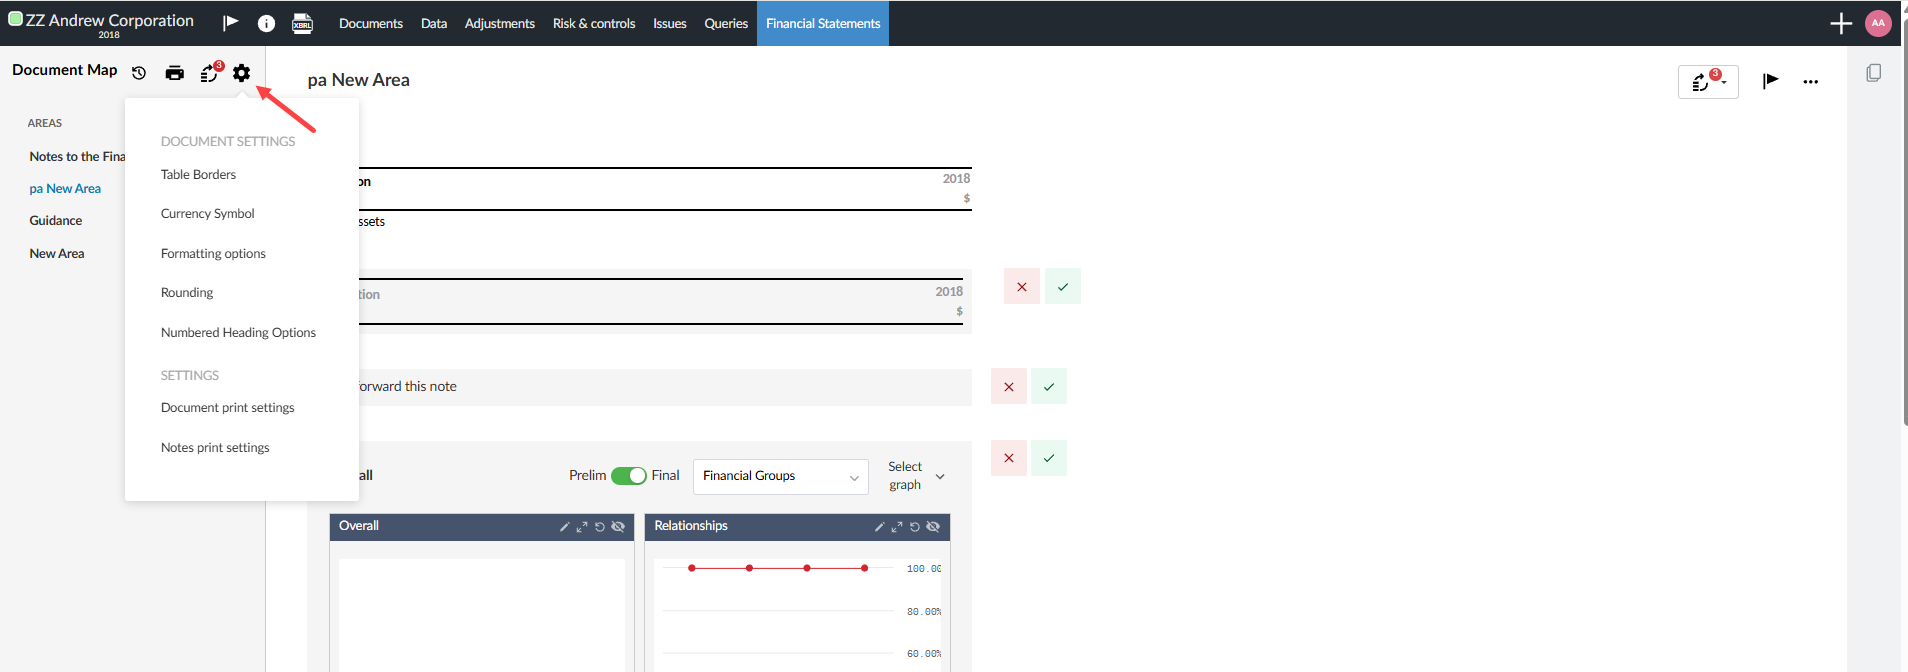Select Currency Symbol in document settings
The image size is (1908, 672).
coord(208,214)
